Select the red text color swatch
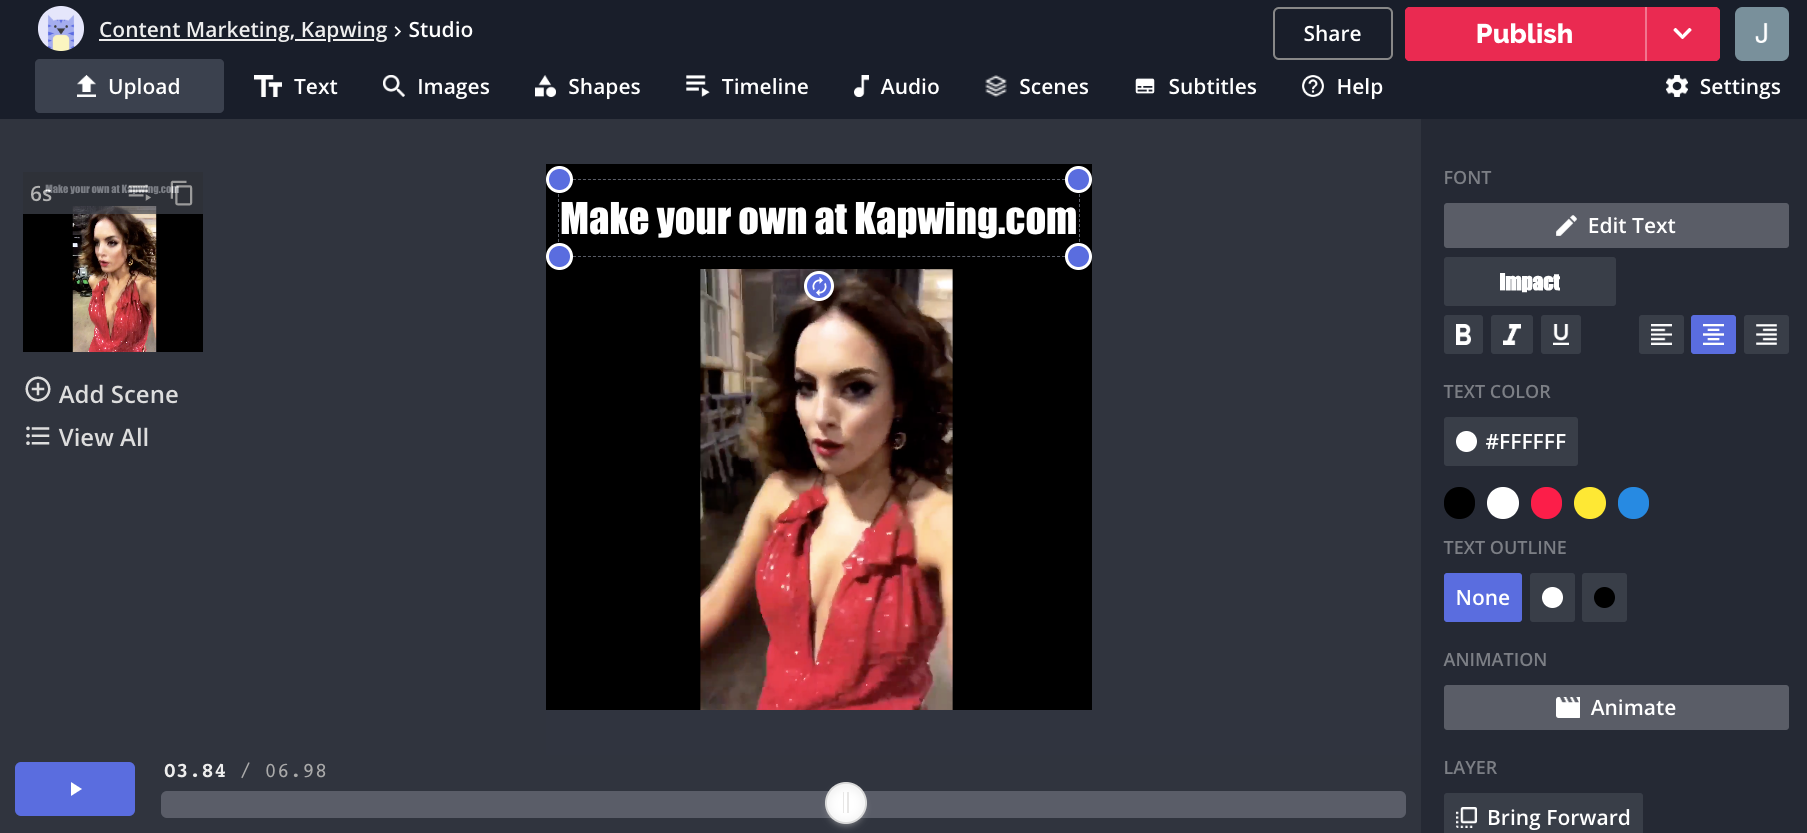Screen dimensions: 1807x833 (x=1545, y=503)
